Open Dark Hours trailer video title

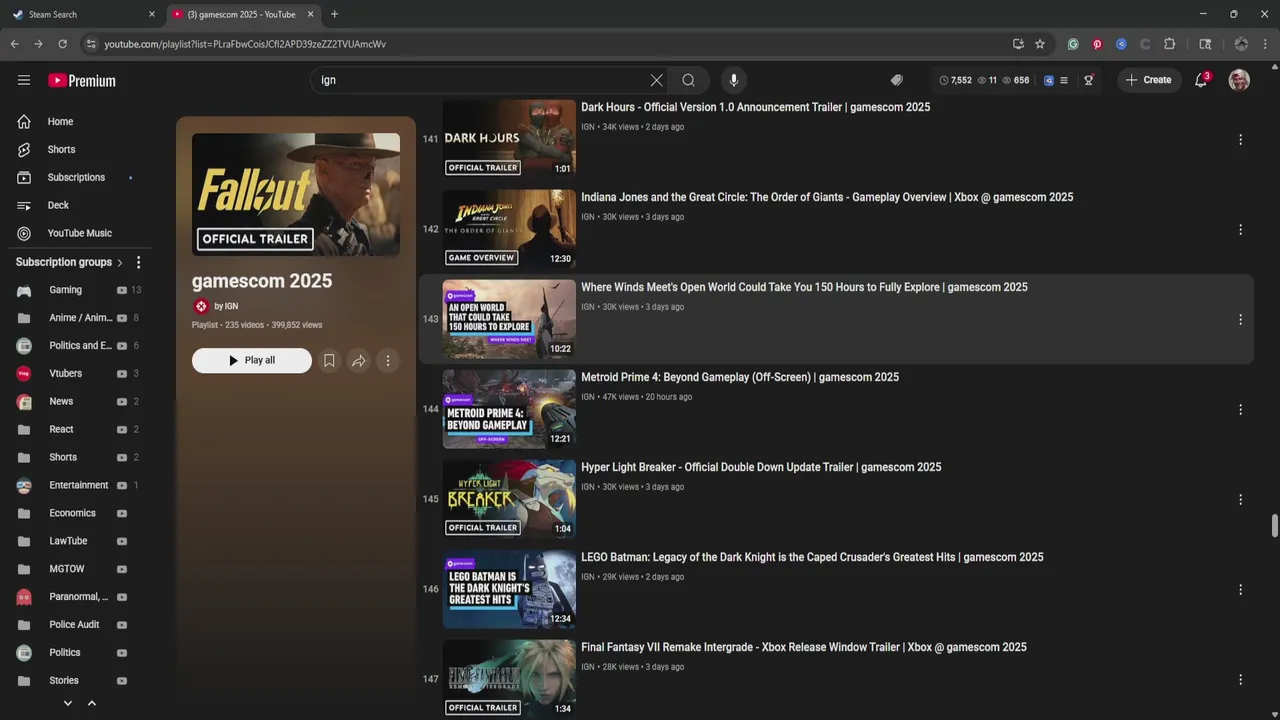tap(755, 107)
